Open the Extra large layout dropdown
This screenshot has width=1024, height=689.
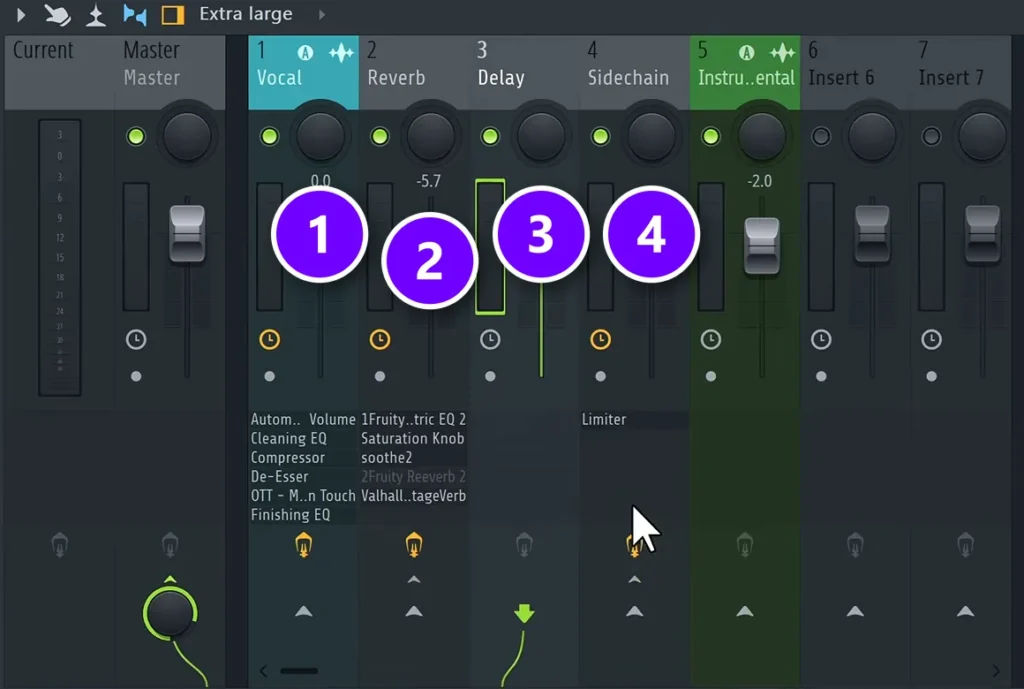click(246, 14)
